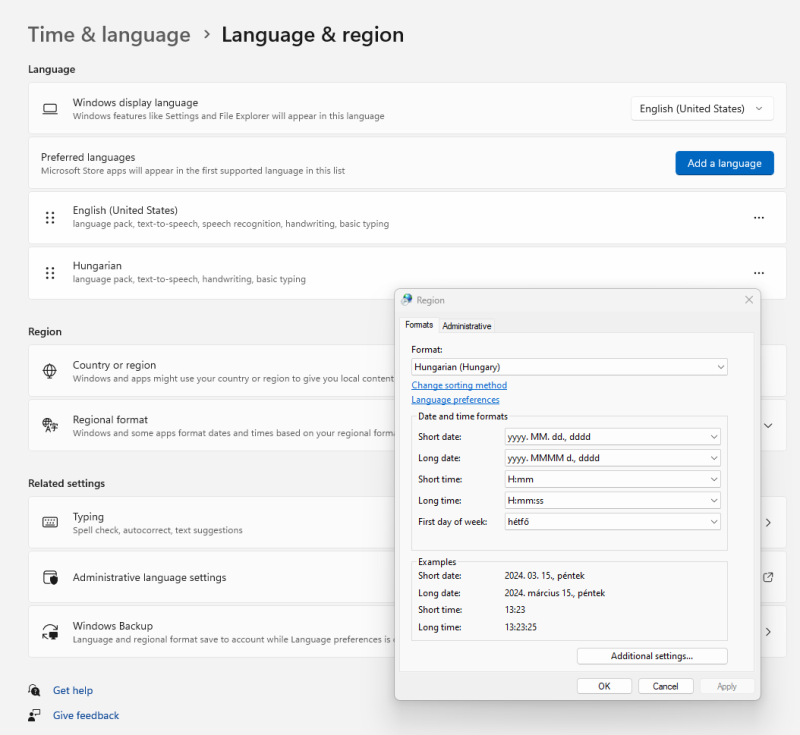
Task: Click the Region dialog title bar text
Action: click(x=430, y=300)
